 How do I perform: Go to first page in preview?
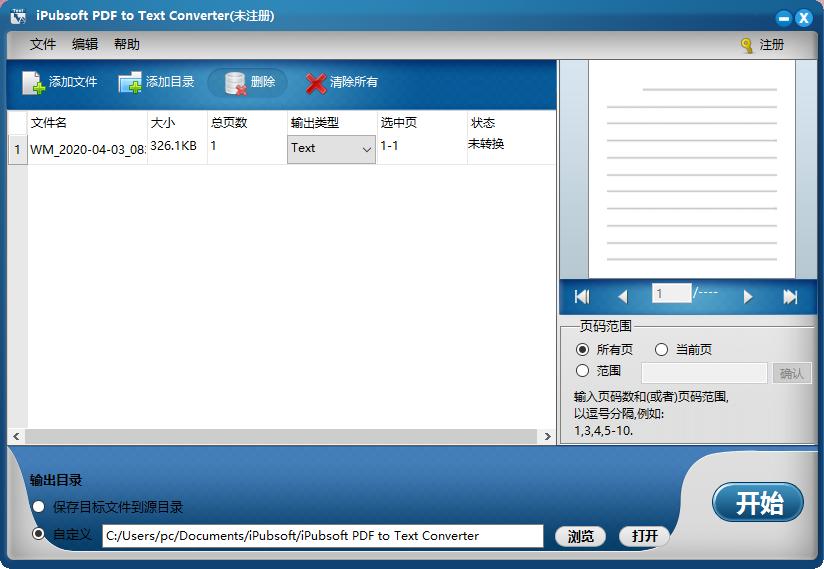pyautogui.click(x=582, y=296)
